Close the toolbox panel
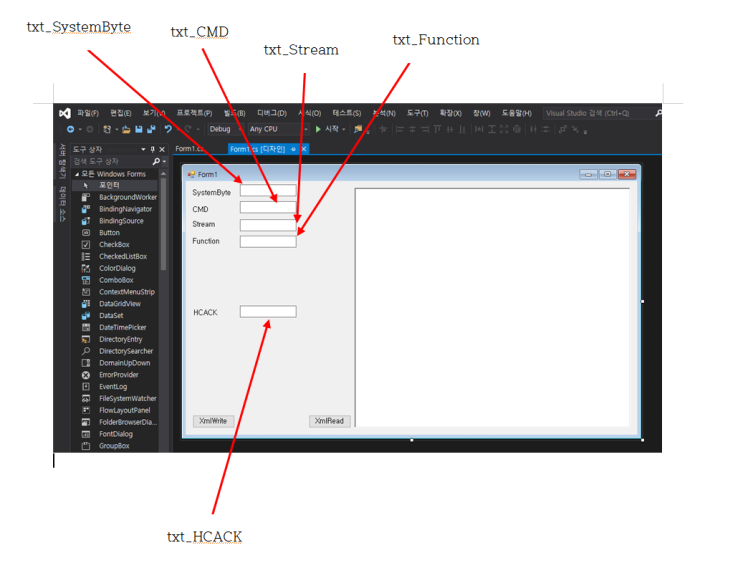This screenshot has height=563, width=743. click(x=162, y=149)
